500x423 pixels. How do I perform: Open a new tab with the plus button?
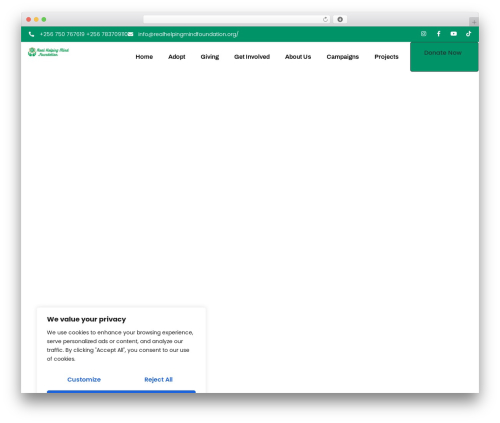point(474,22)
